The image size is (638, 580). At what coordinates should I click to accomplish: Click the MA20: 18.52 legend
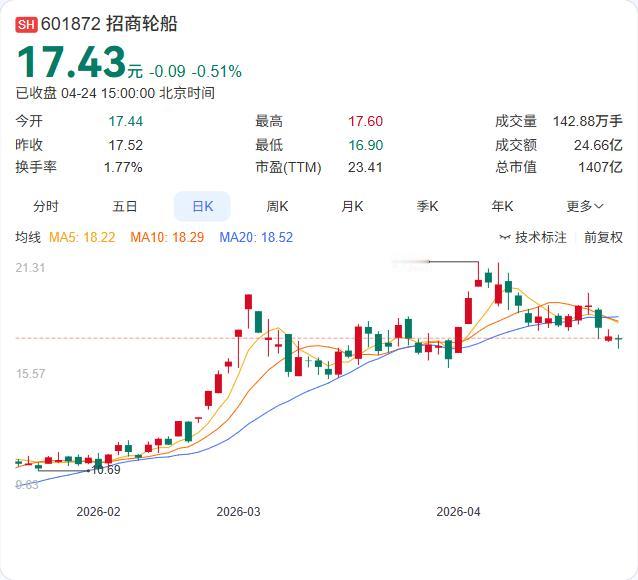(256, 237)
